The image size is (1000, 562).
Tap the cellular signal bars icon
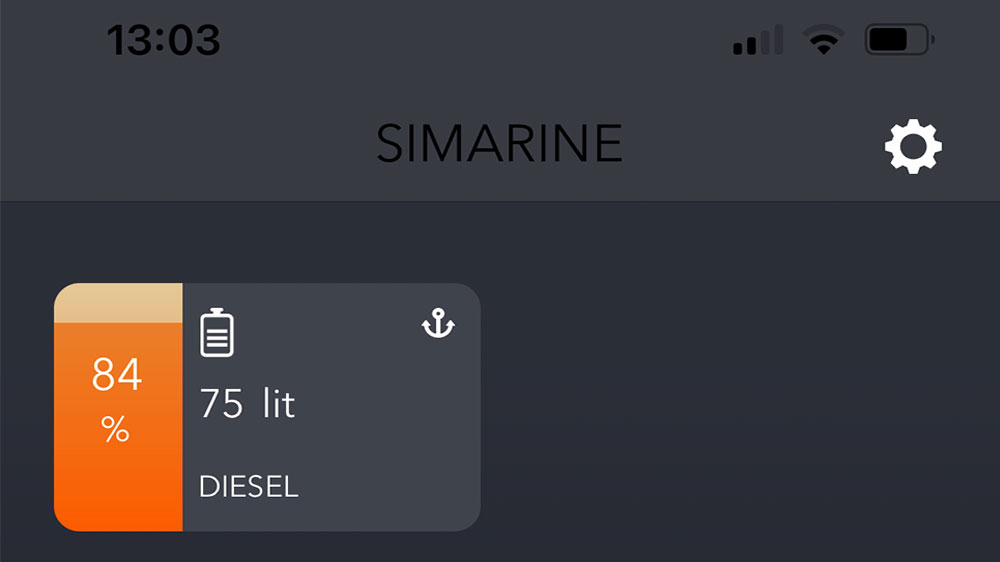758,41
